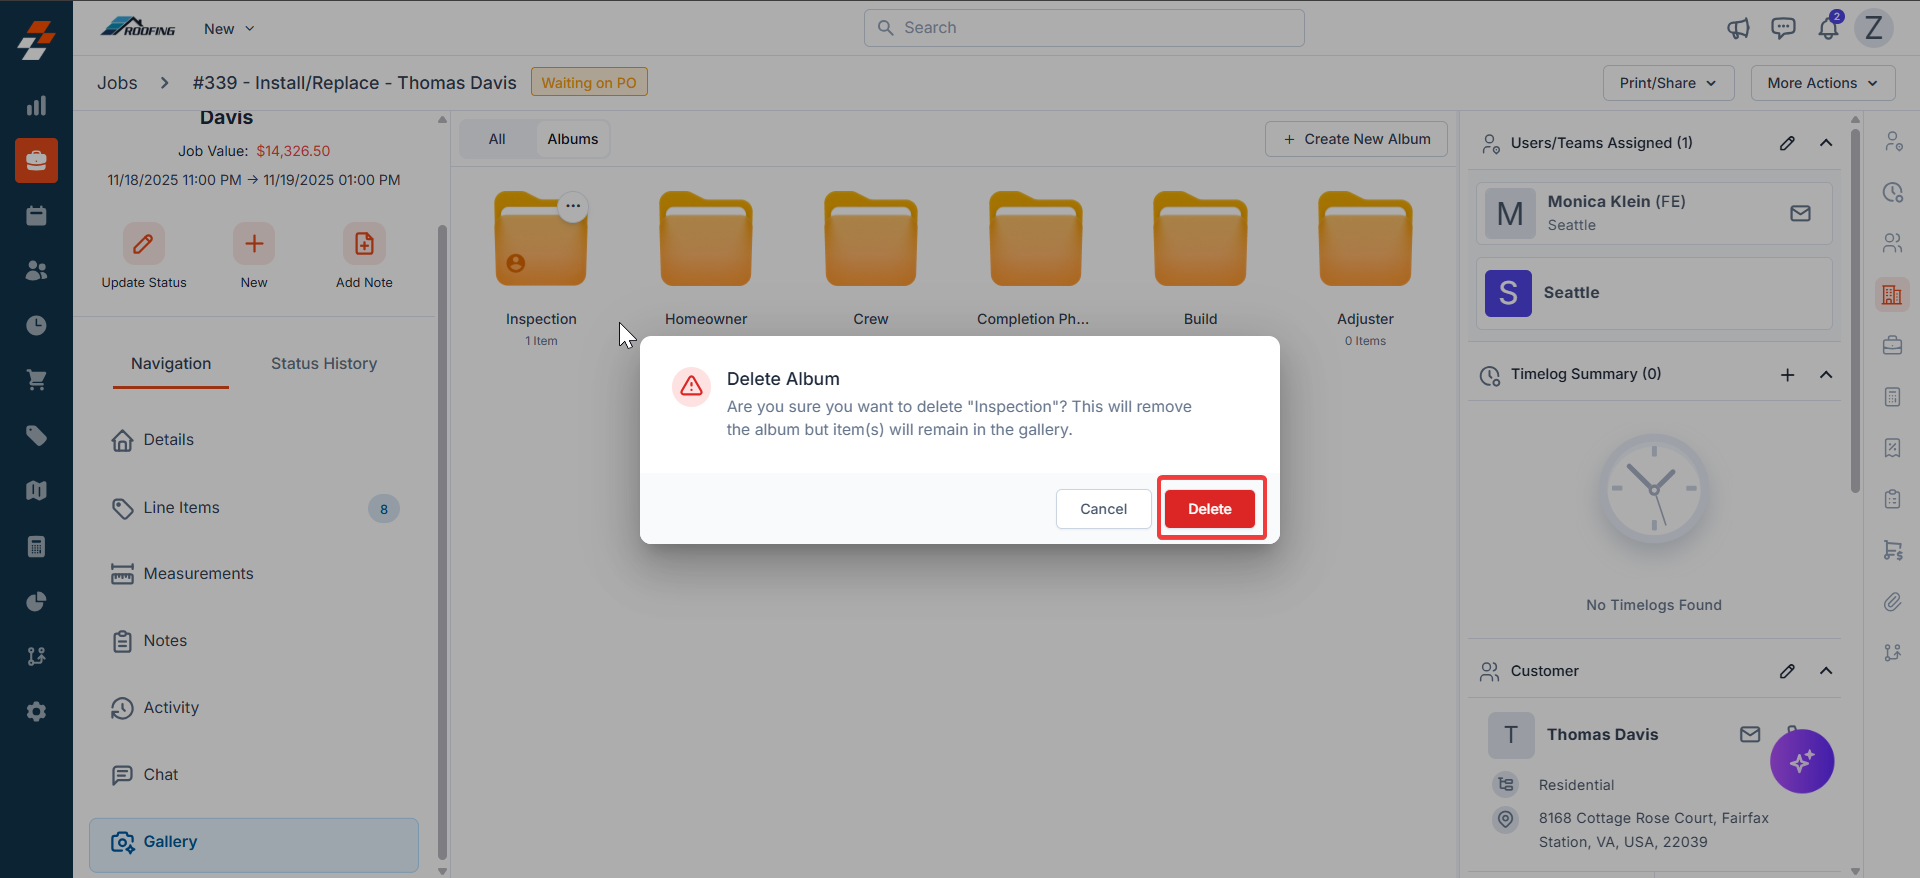Collapse the Users/Teams Assigned section

[x=1826, y=143]
